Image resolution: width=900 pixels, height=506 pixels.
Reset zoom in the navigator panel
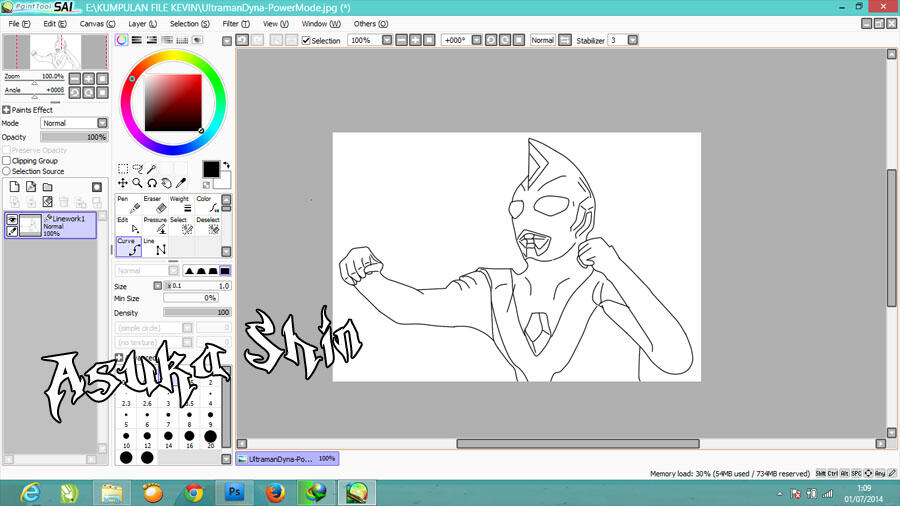click(102, 79)
